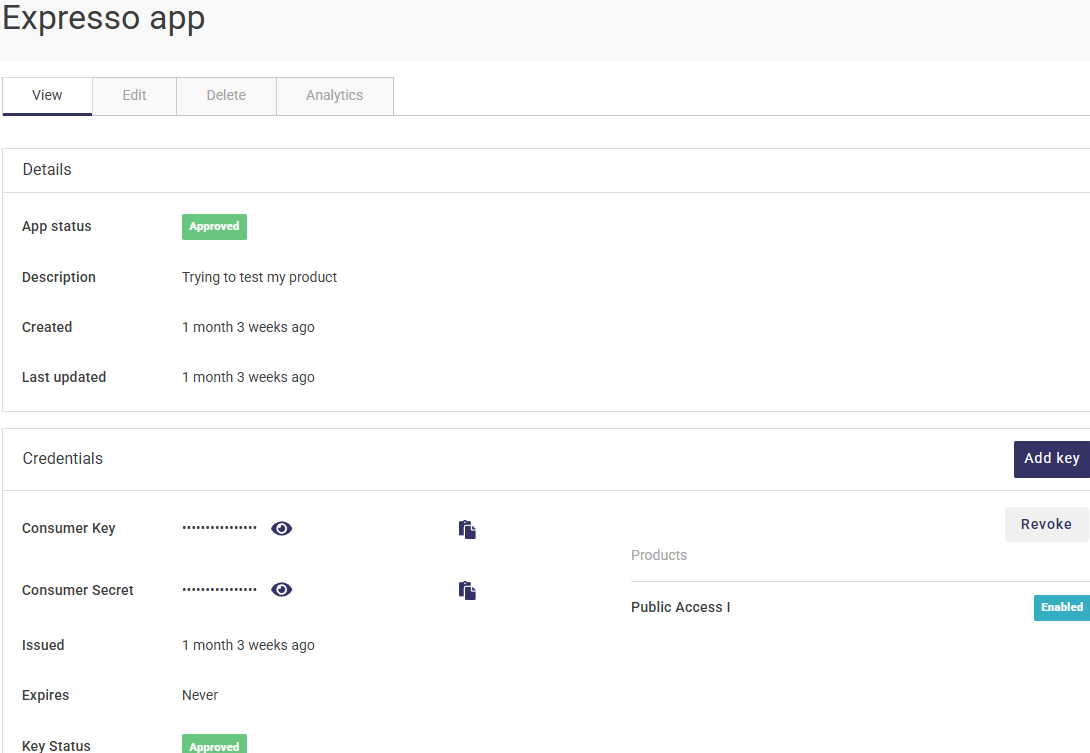The width and height of the screenshot is (1090, 753).
Task: Copy the Consumer Key to clipboard
Action: [x=467, y=530]
